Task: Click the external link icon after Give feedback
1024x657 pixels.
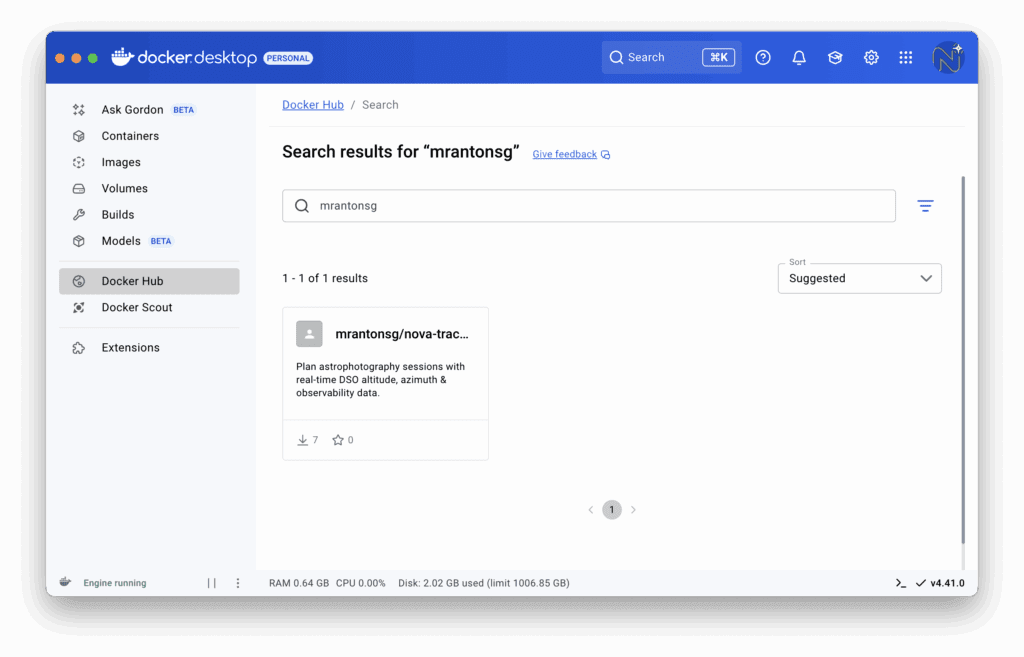Action: pyautogui.click(x=605, y=155)
